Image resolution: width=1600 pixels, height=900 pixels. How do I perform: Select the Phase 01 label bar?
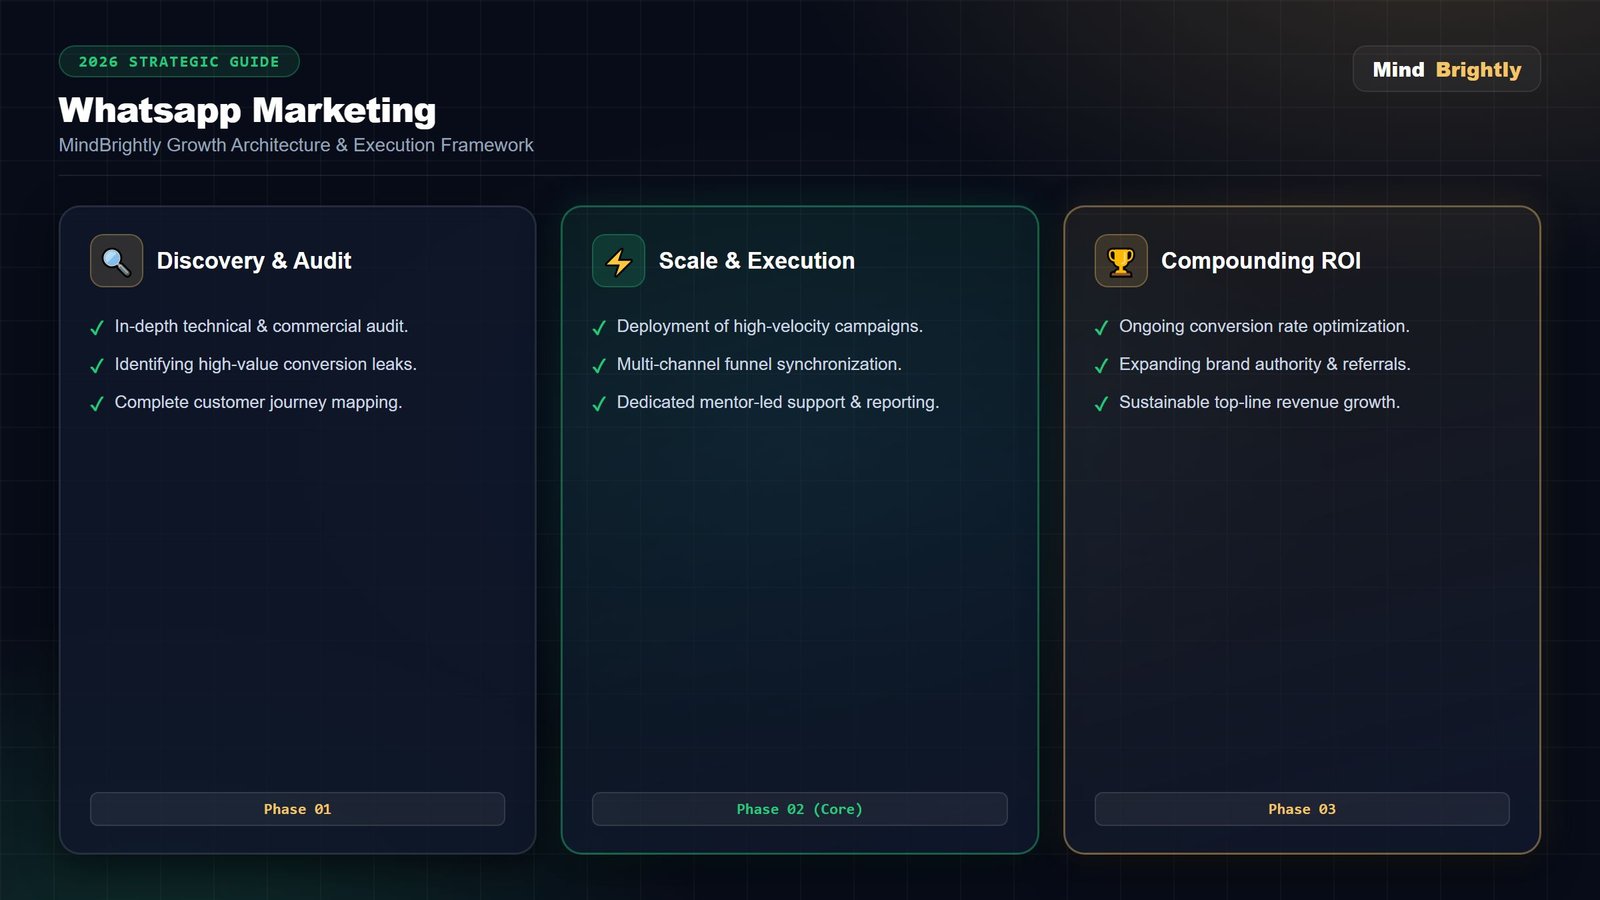click(297, 809)
